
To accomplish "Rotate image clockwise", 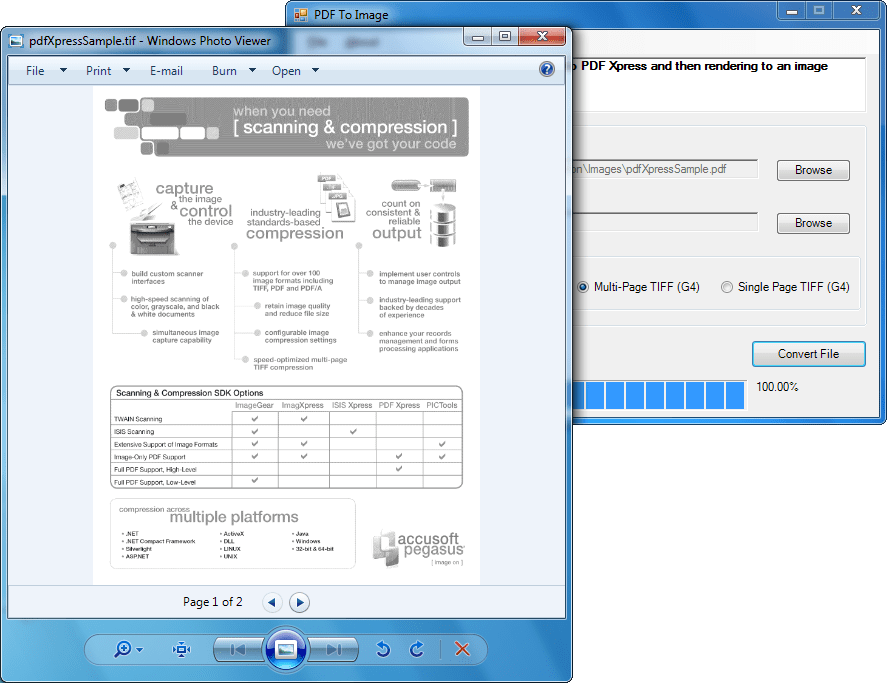I will [x=417, y=649].
